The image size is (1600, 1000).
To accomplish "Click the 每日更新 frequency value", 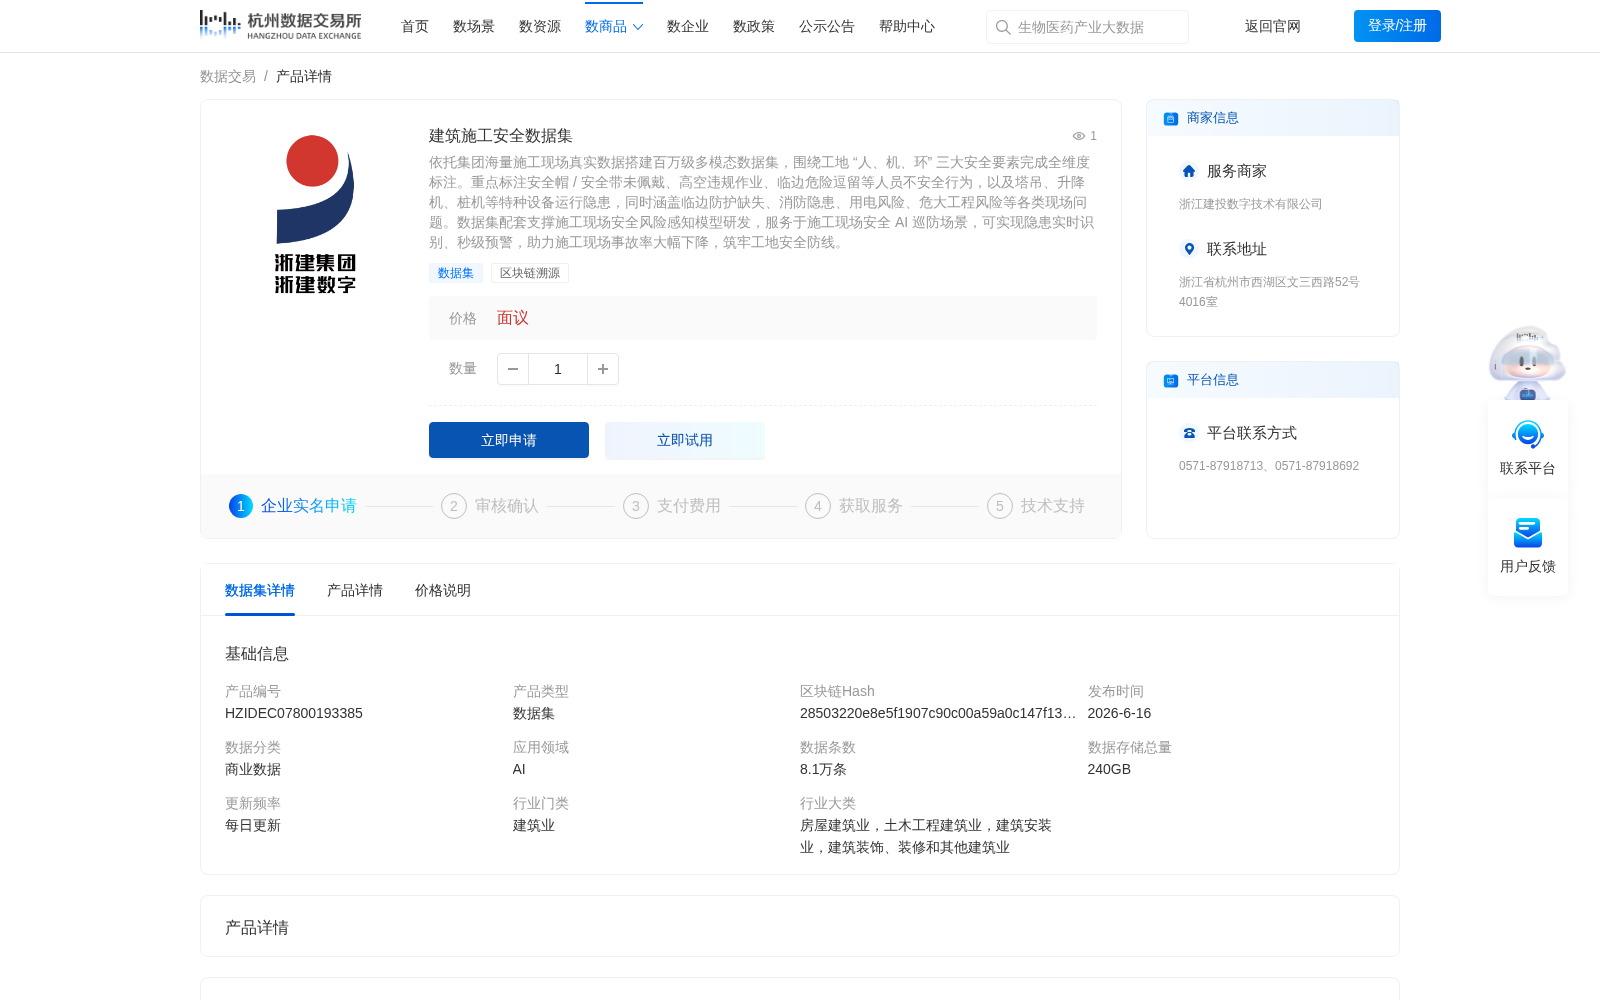I will (253, 825).
